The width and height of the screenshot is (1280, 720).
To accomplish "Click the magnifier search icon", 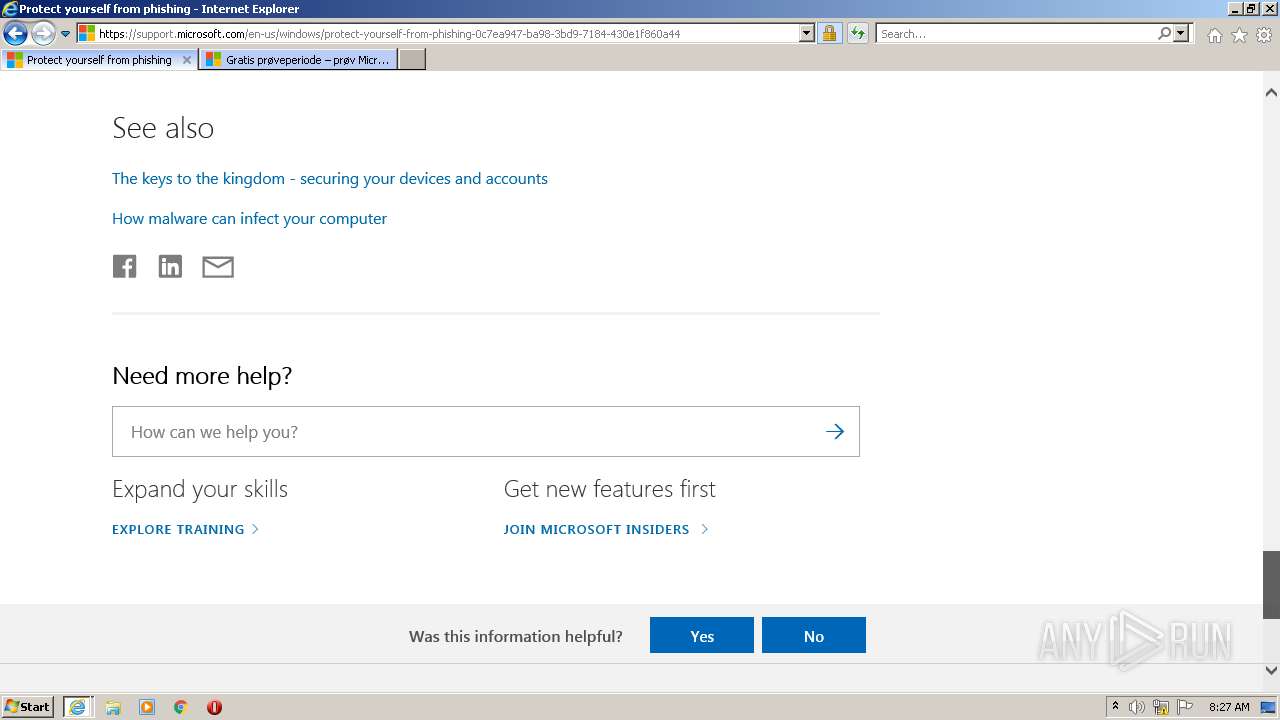I will (1164, 34).
